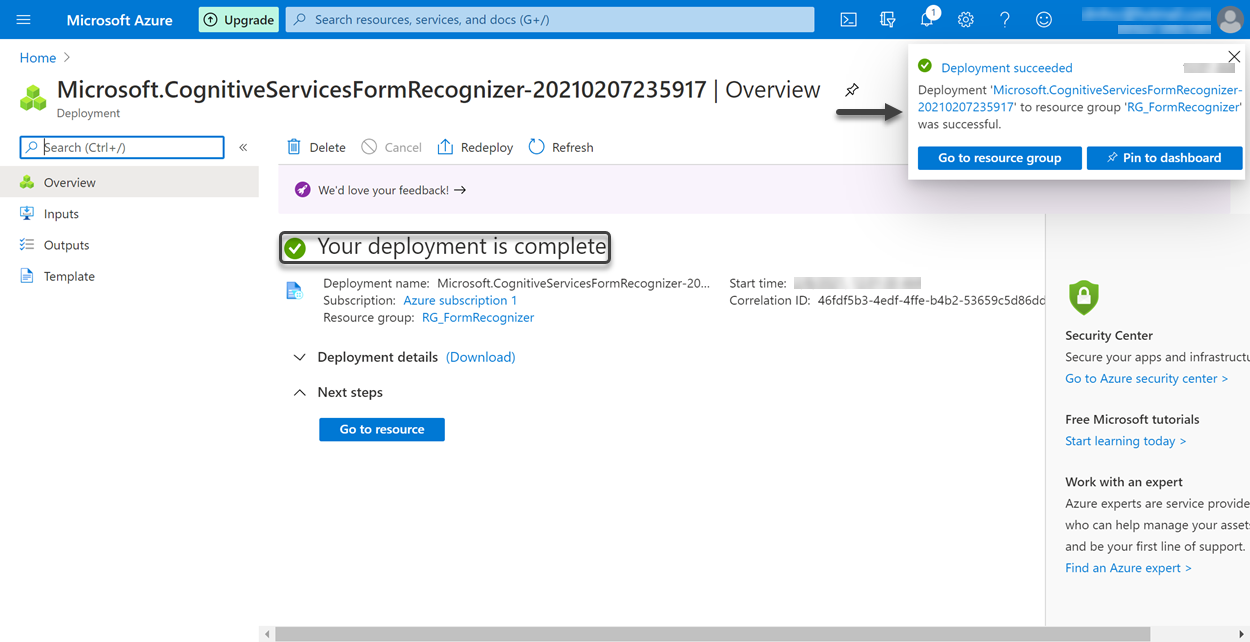
Task: Click the Cancel toolbar button
Action: (391, 147)
